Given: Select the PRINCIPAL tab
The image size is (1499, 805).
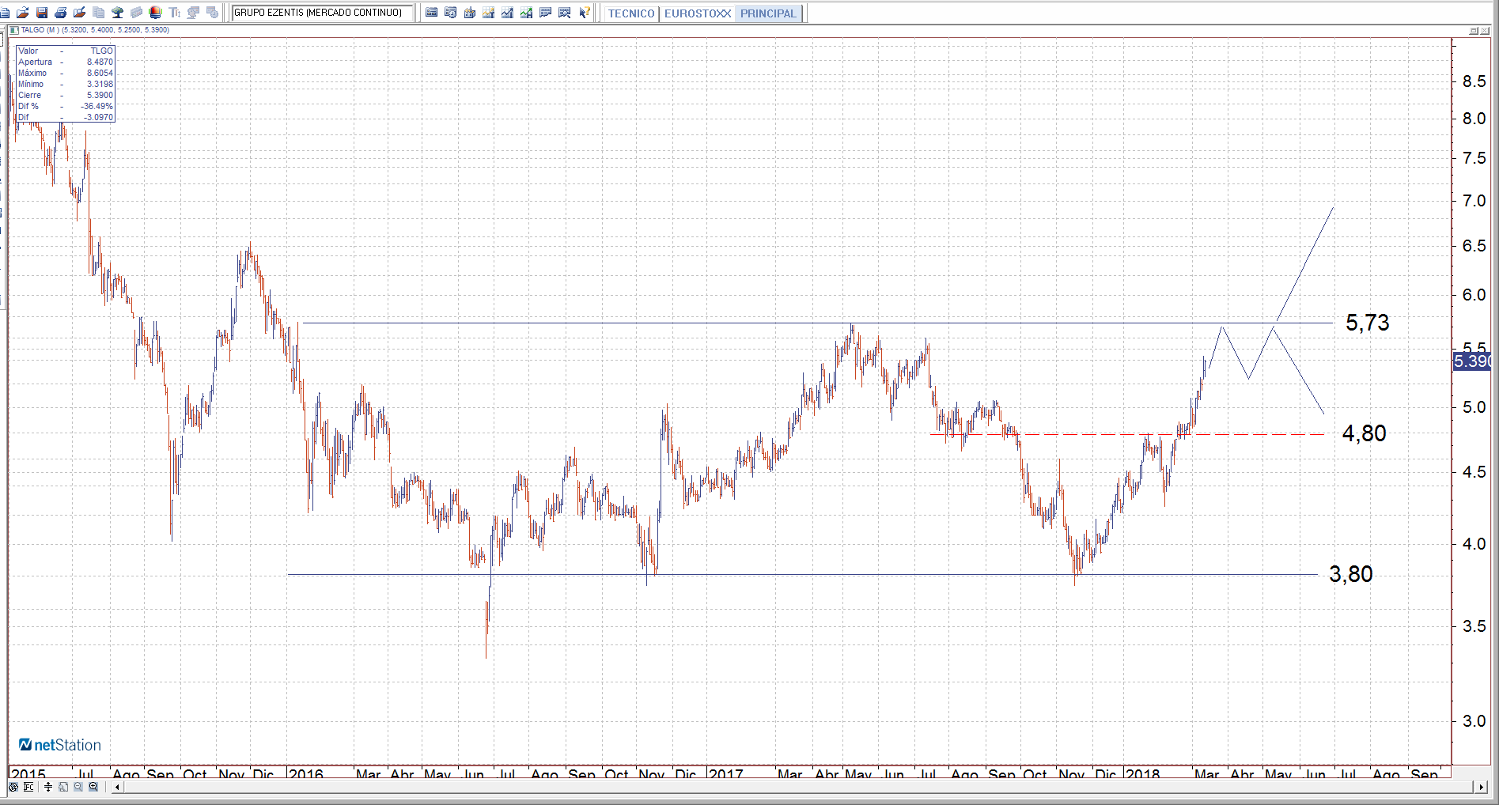Looking at the screenshot, I should pyautogui.click(x=768, y=13).
